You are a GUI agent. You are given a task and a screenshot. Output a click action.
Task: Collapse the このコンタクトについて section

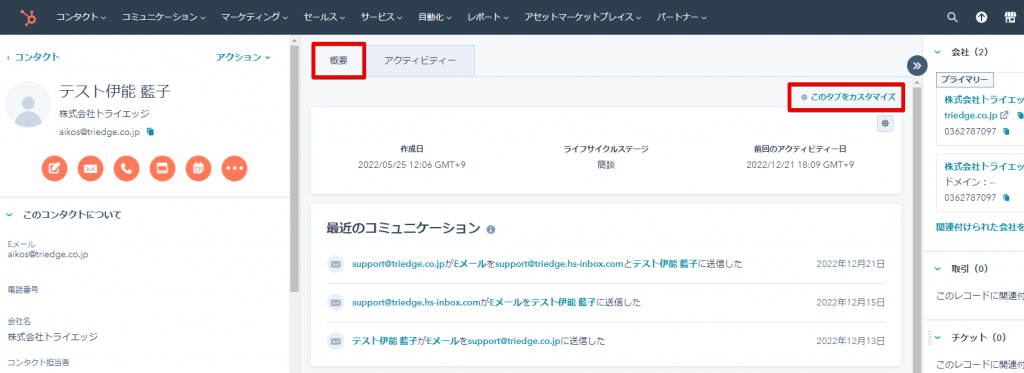click(x=10, y=214)
